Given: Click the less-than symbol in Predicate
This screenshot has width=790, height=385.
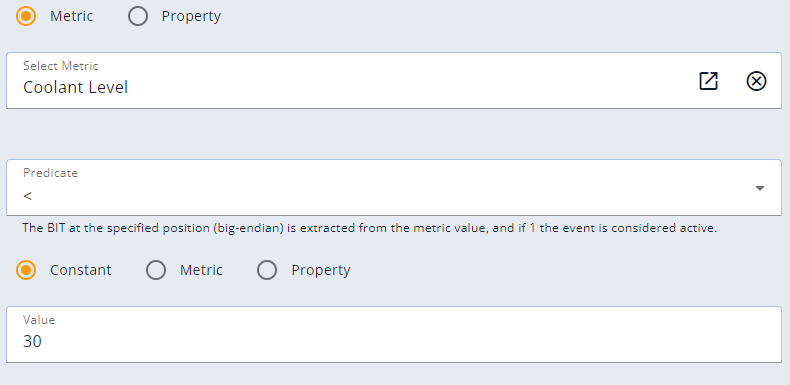Looking at the screenshot, I should tap(28, 196).
